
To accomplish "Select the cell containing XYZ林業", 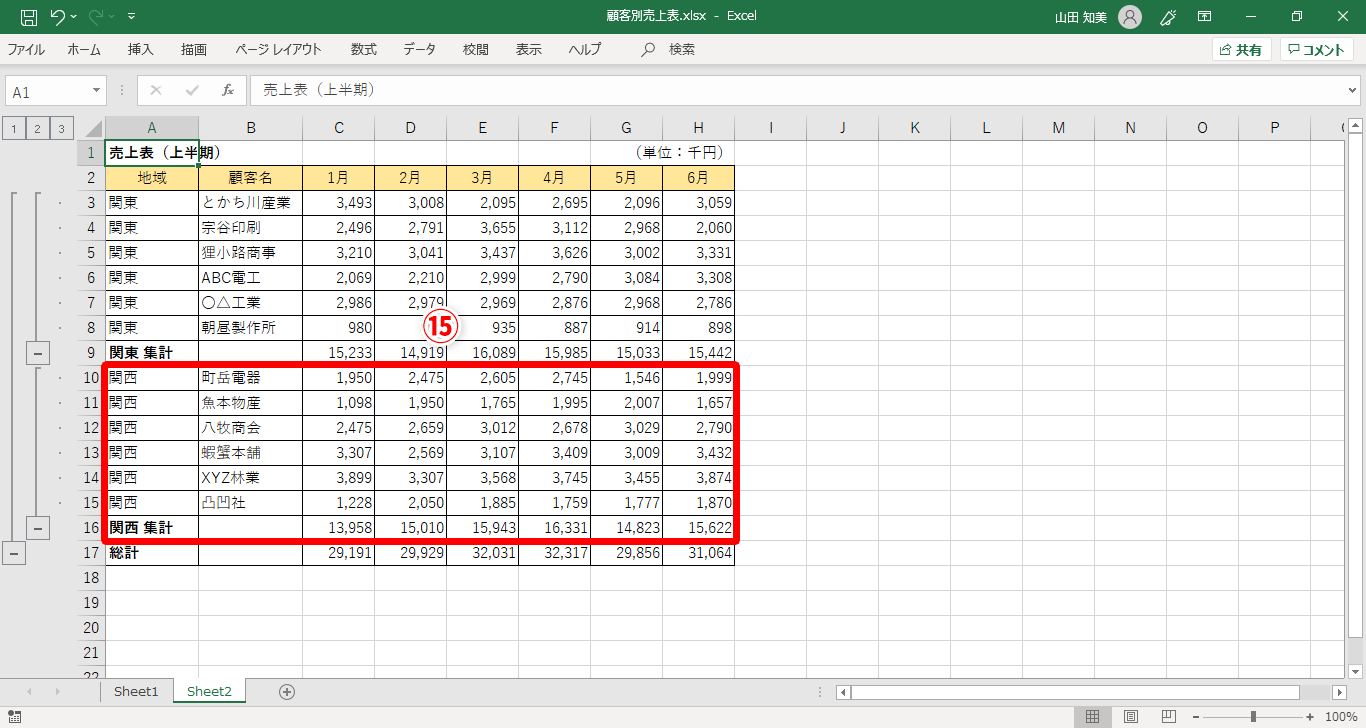I will point(251,478).
